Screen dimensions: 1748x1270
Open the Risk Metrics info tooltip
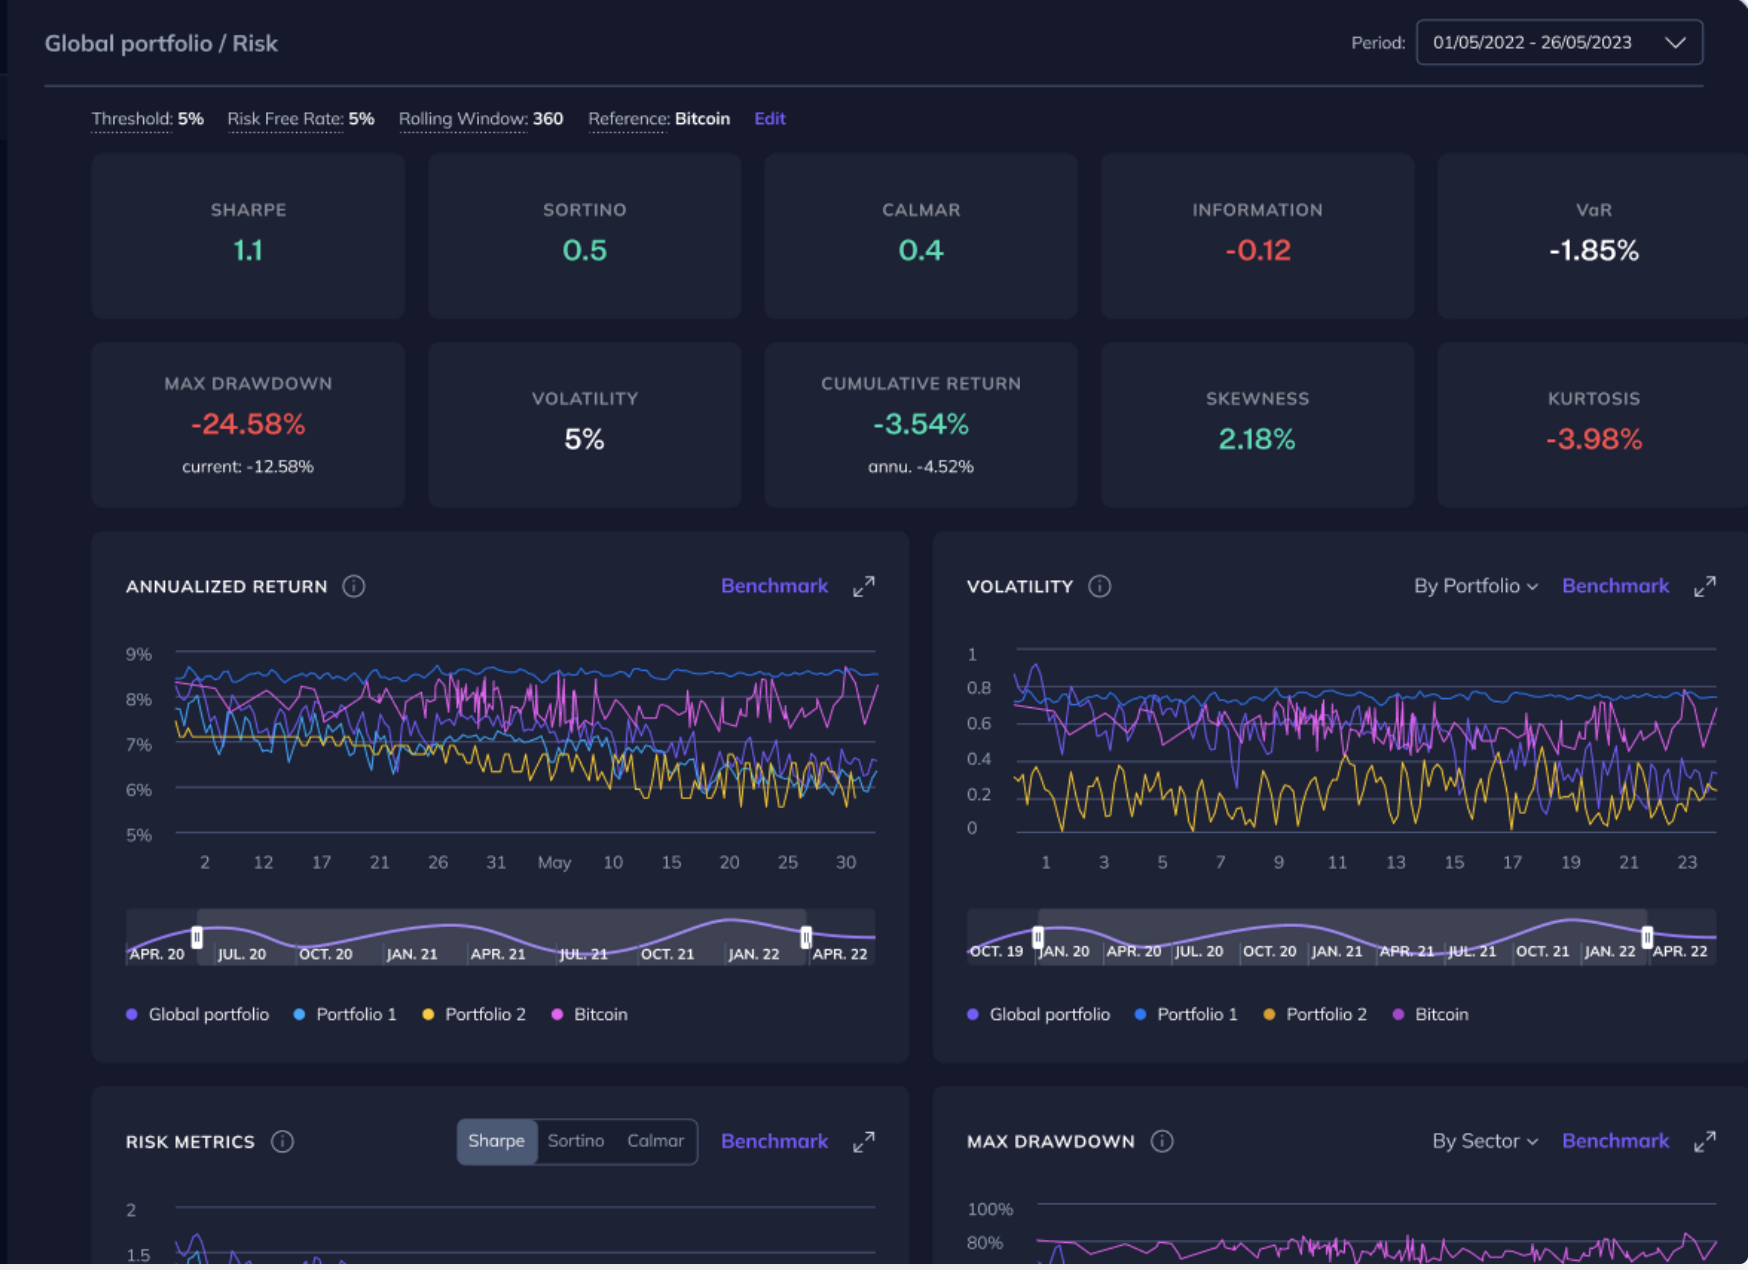(x=282, y=1141)
